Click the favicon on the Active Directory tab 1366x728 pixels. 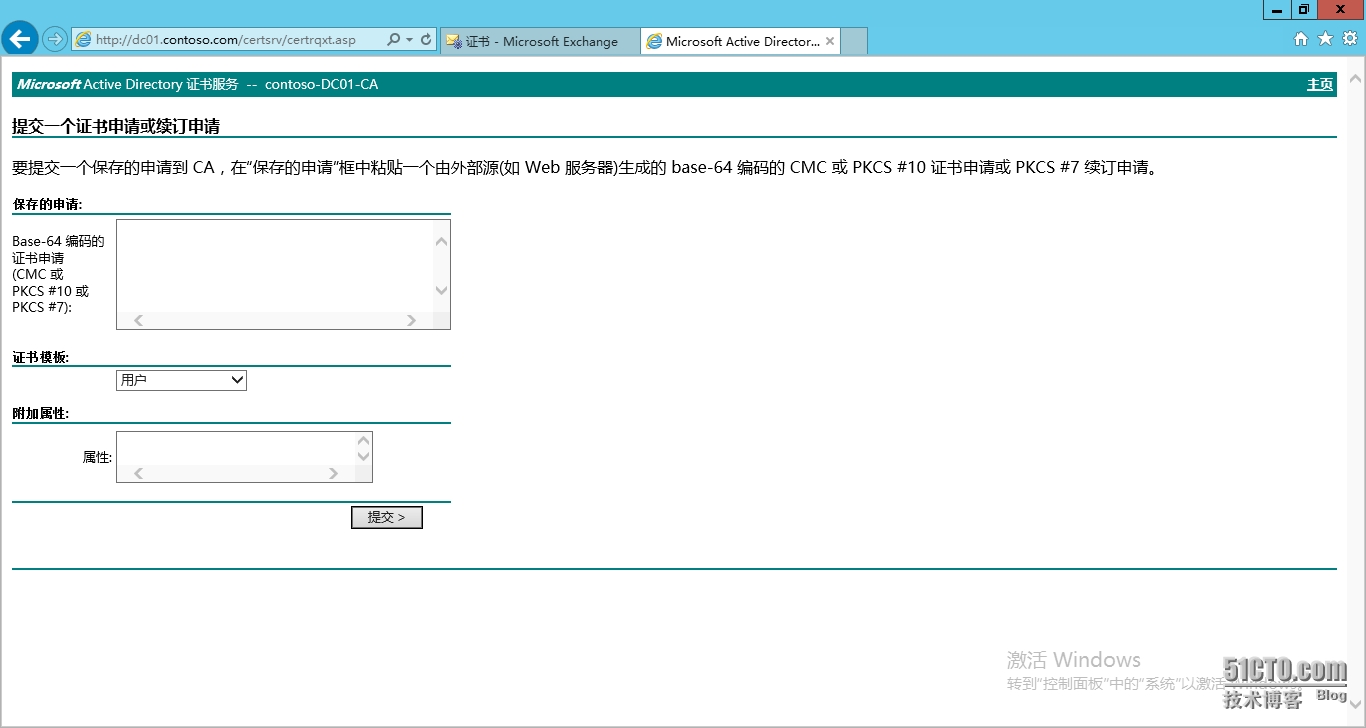coord(655,41)
